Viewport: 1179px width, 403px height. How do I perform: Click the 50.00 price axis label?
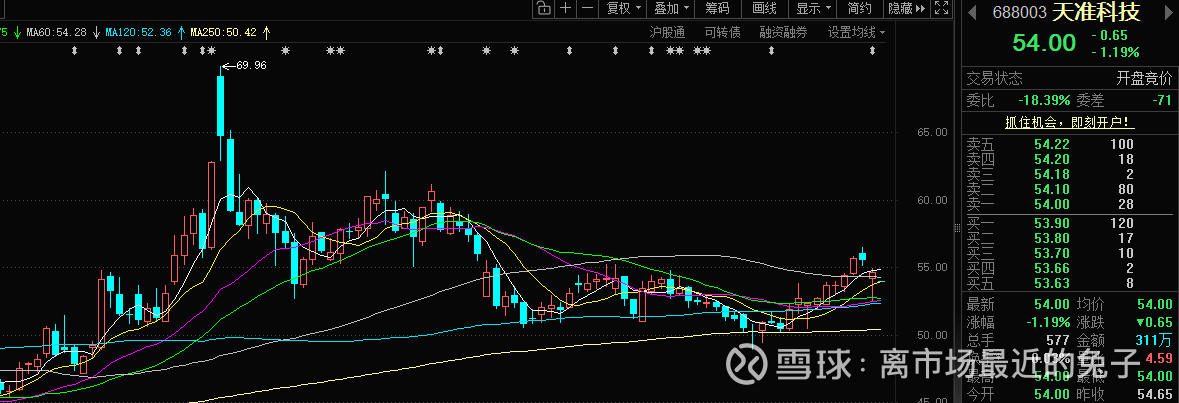[x=932, y=335]
